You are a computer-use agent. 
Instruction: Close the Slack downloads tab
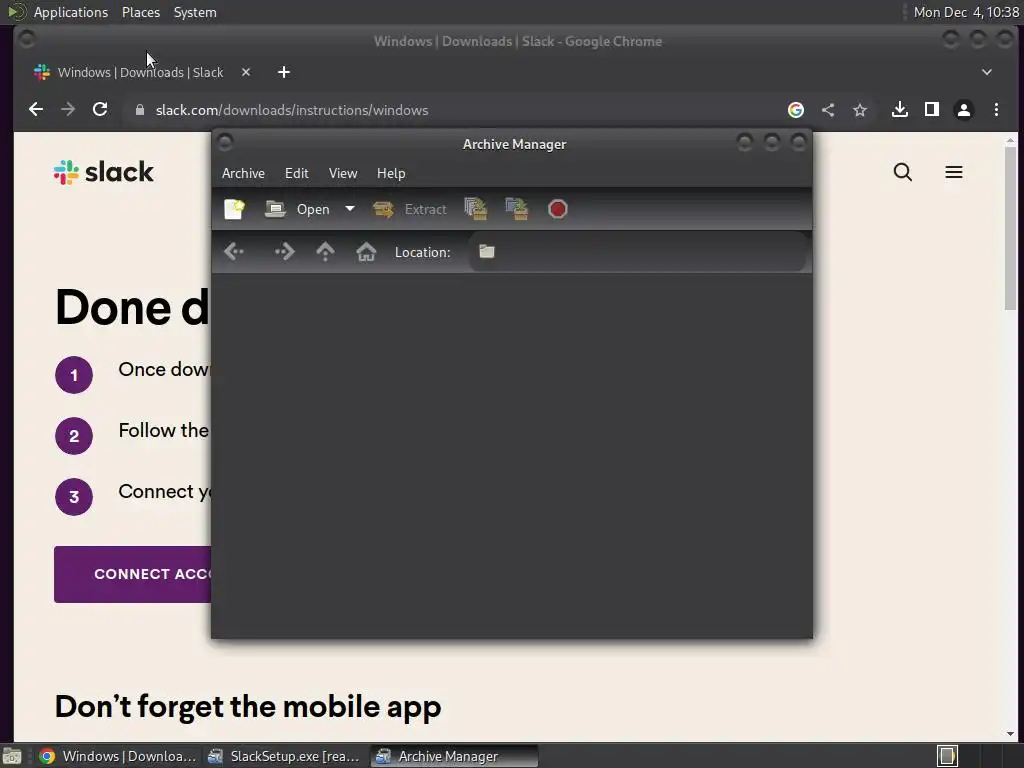246,72
